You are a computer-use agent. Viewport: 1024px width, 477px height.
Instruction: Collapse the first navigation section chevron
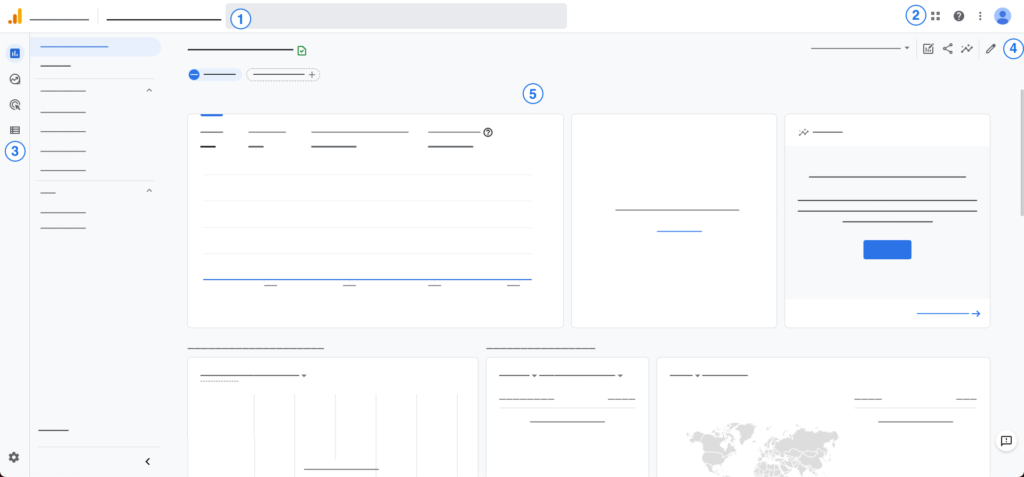click(149, 91)
